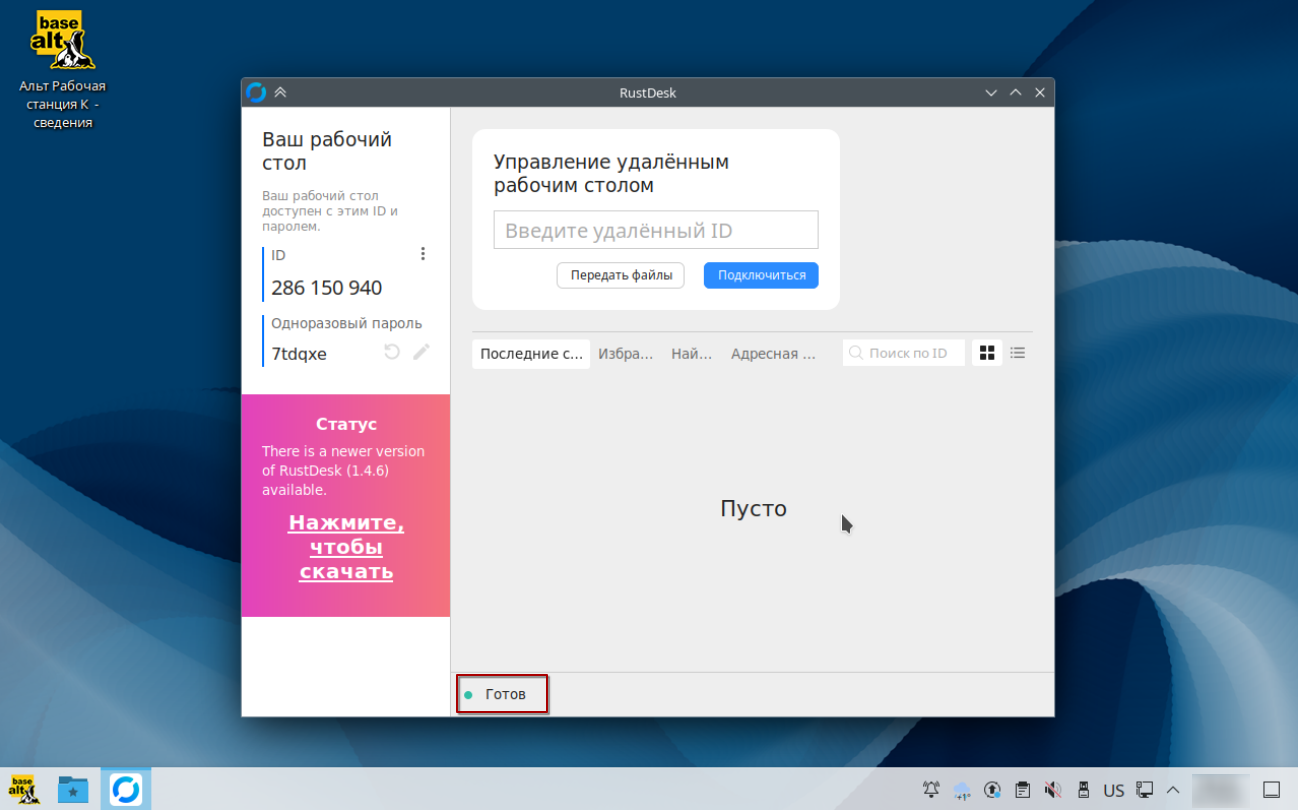1298x810 pixels.
Task: Open ID options via three-dot menu icon
Action: coord(423,253)
